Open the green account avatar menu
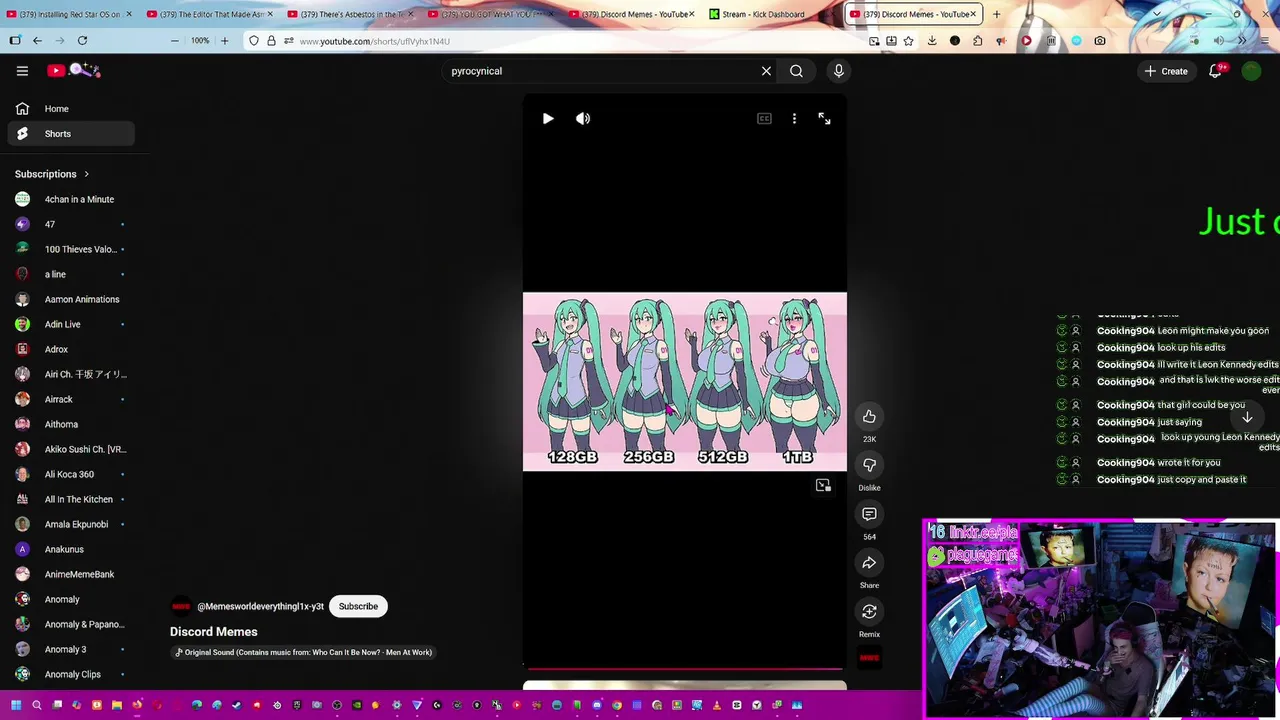 (x=1251, y=71)
